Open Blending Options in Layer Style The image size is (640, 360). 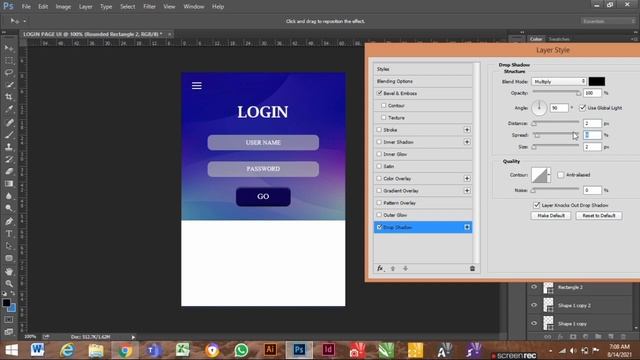coord(423,81)
